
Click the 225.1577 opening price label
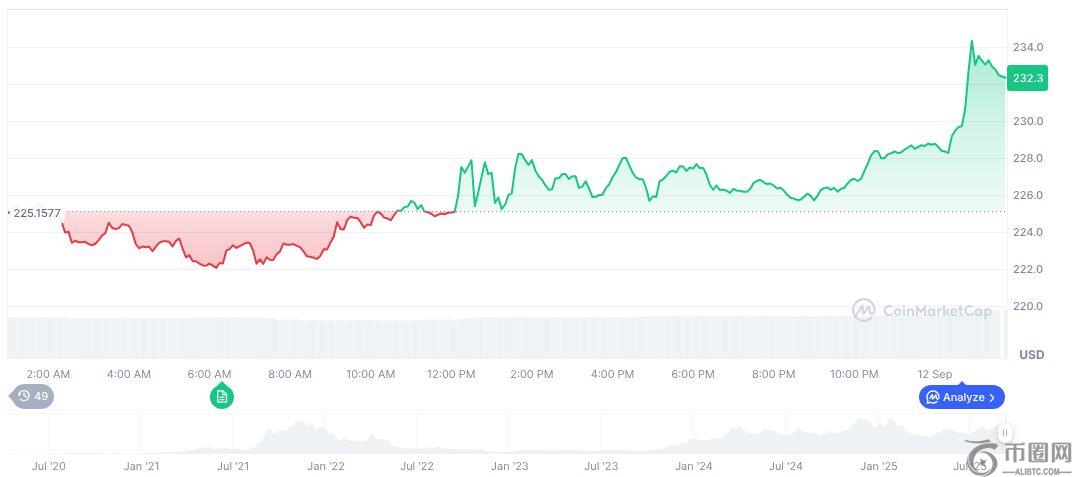click(36, 213)
